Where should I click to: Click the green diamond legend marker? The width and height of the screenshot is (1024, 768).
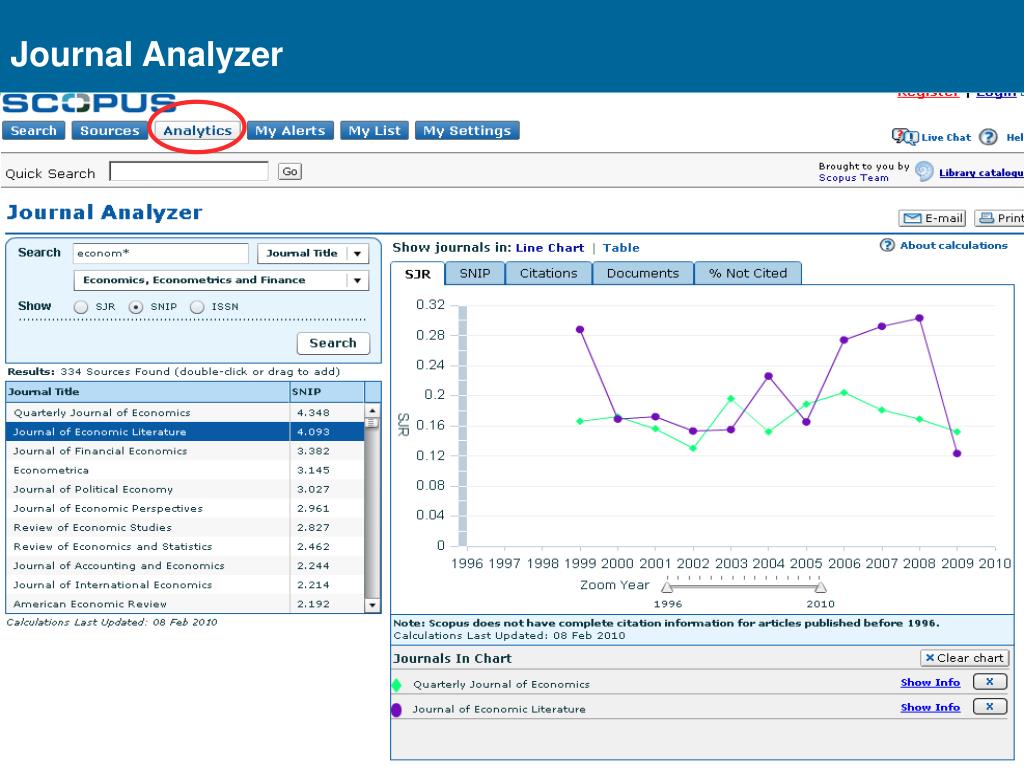(x=396, y=684)
